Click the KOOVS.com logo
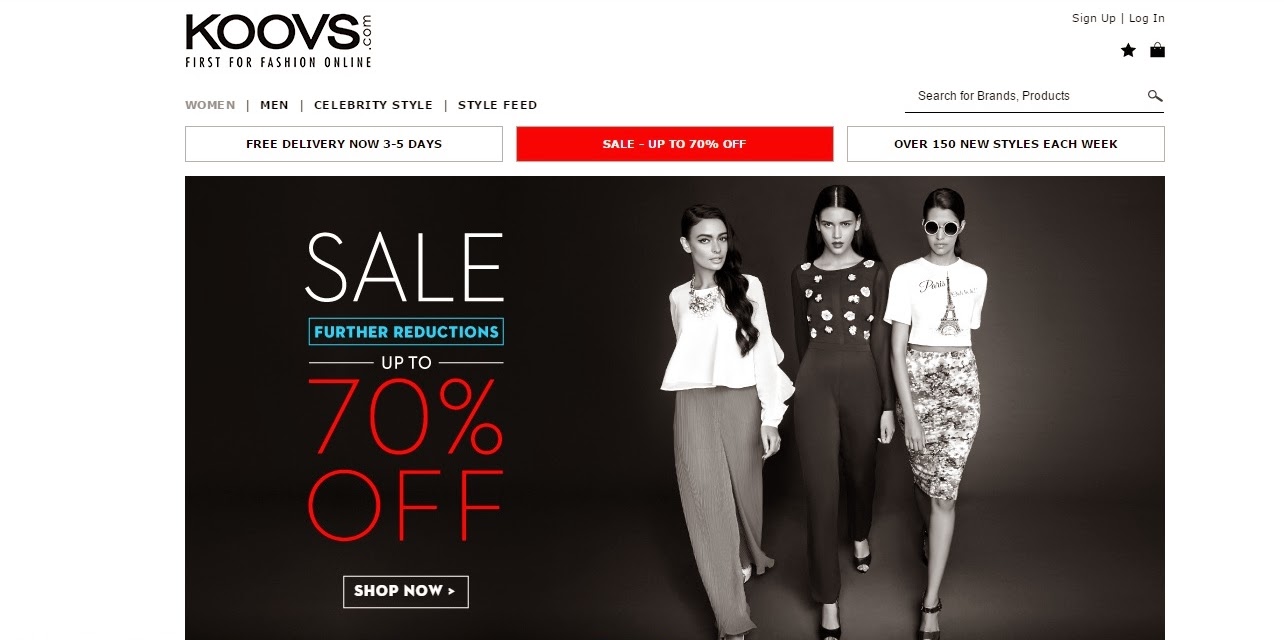Screen dimensions: 1284x640 coord(279,41)
